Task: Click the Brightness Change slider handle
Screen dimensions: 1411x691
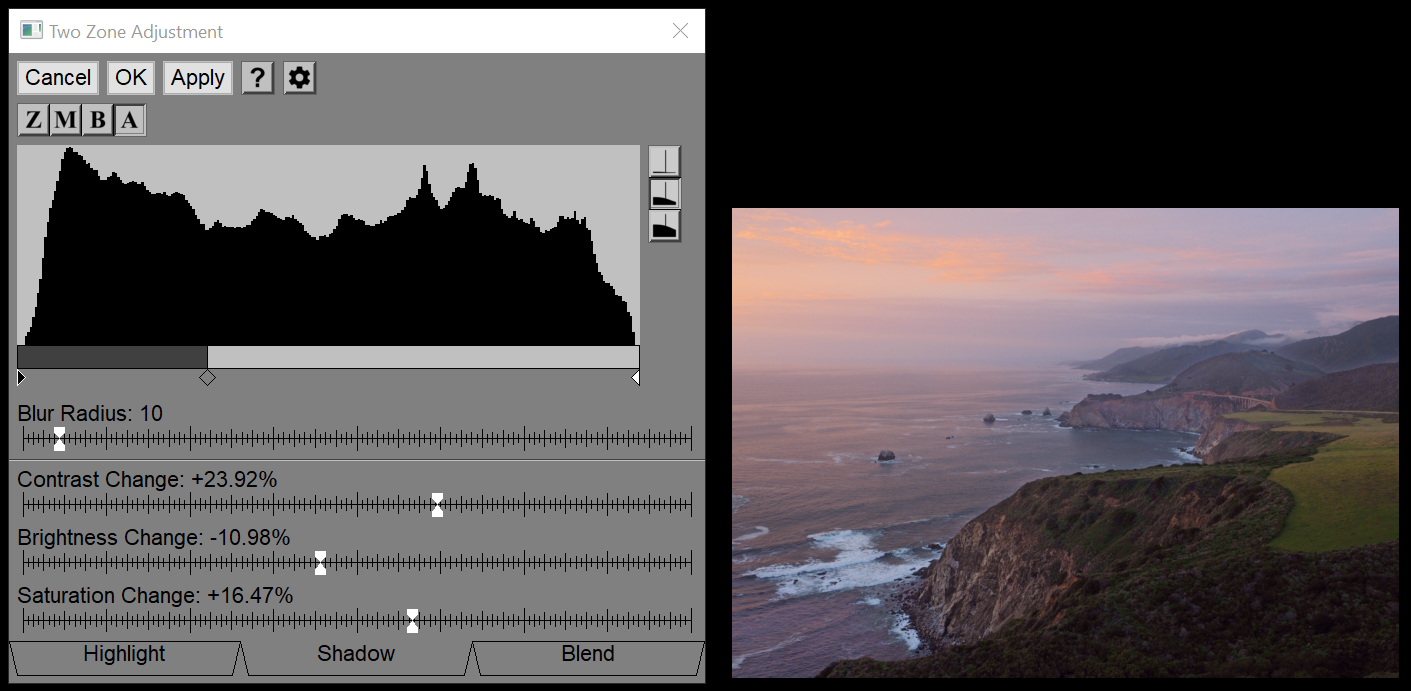Action: pyautogui.click(x=320, y=562)
